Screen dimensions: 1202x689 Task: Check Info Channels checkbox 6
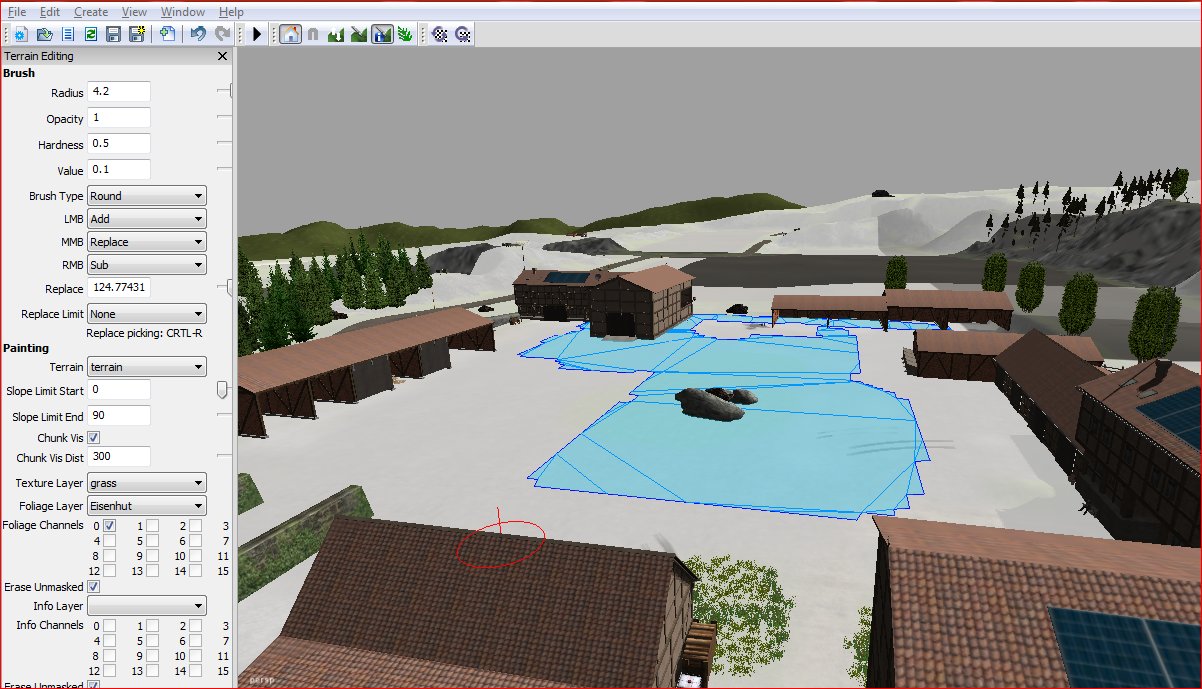pyautogui.click(x=196, y=640)
